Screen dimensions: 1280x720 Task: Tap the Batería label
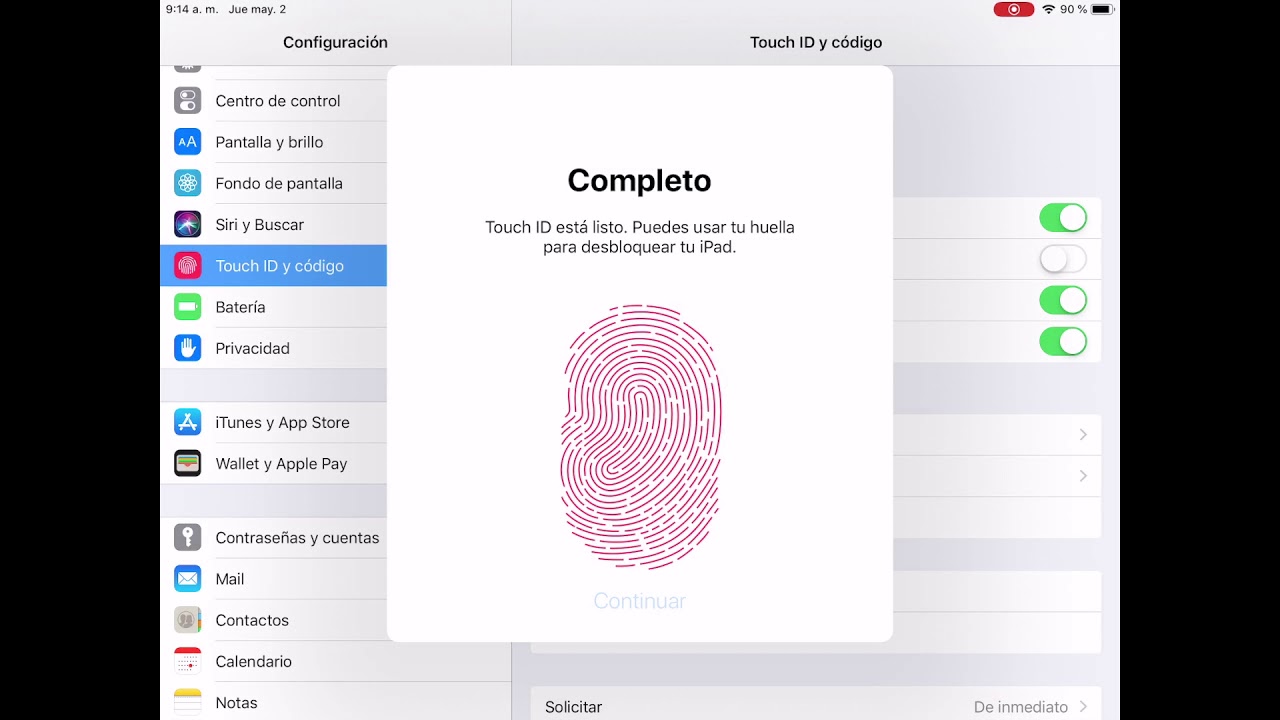point(241,307)
